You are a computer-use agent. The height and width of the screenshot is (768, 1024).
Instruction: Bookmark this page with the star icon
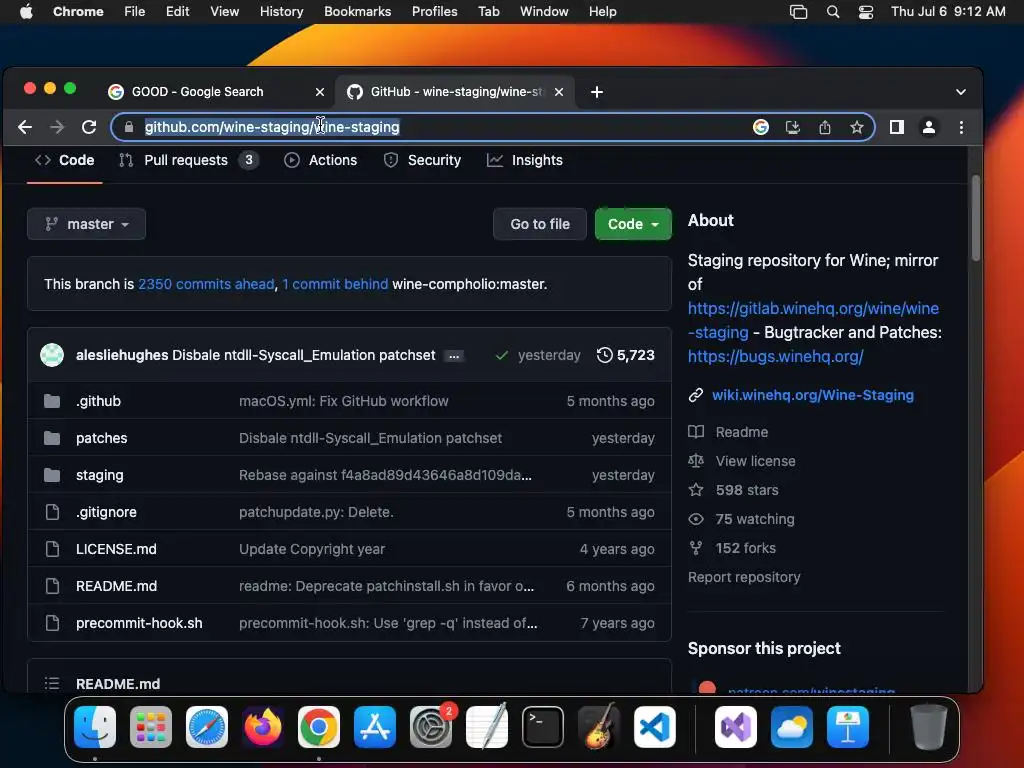coord(857,127)
